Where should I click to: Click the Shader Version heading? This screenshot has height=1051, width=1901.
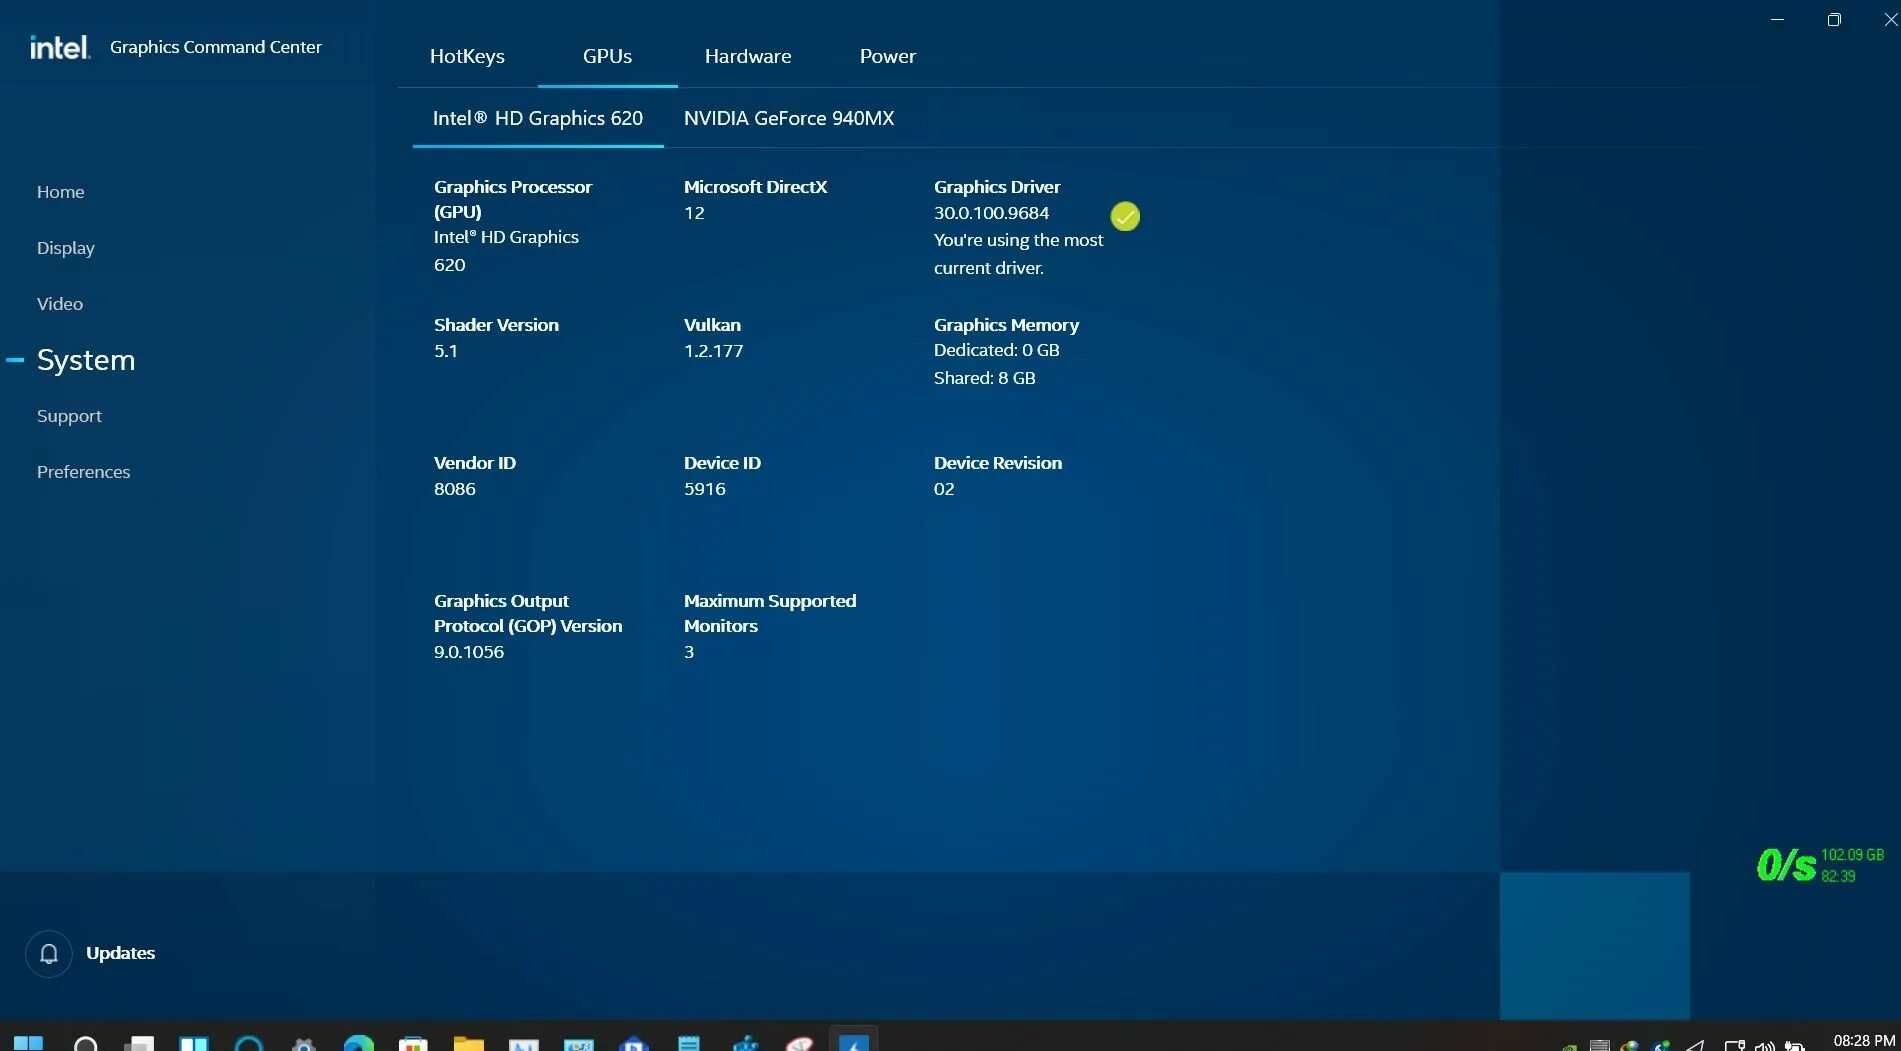(x=496, y=325)
